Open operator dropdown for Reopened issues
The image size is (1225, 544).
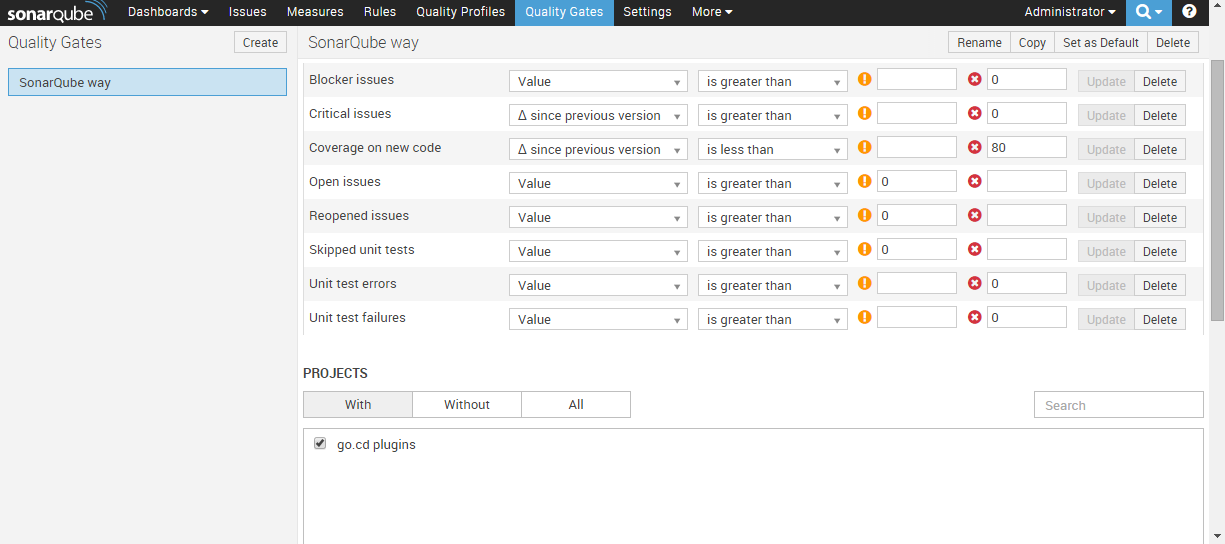coord(773,217)
